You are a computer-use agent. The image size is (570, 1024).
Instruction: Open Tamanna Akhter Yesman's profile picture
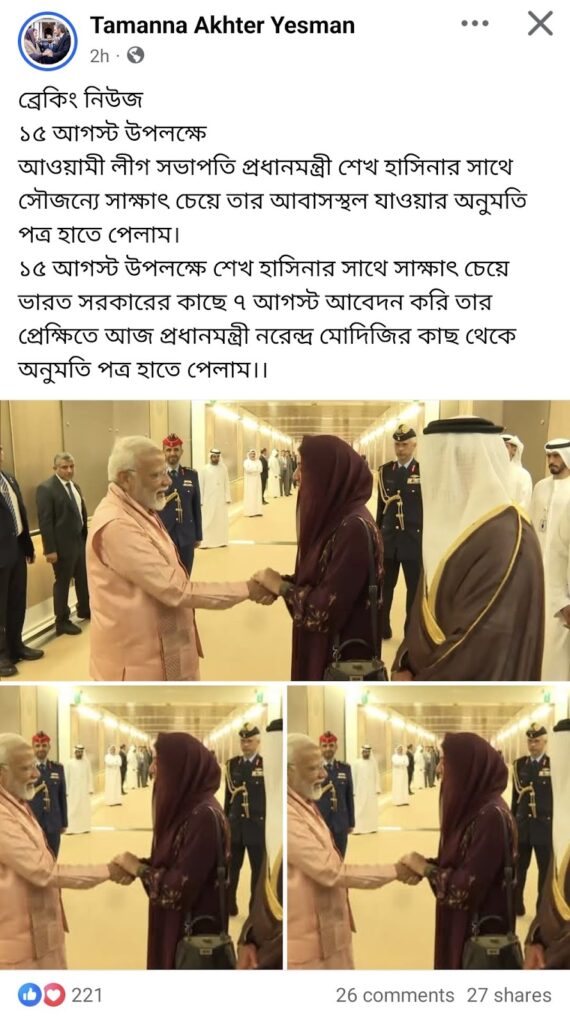point(48,40)
